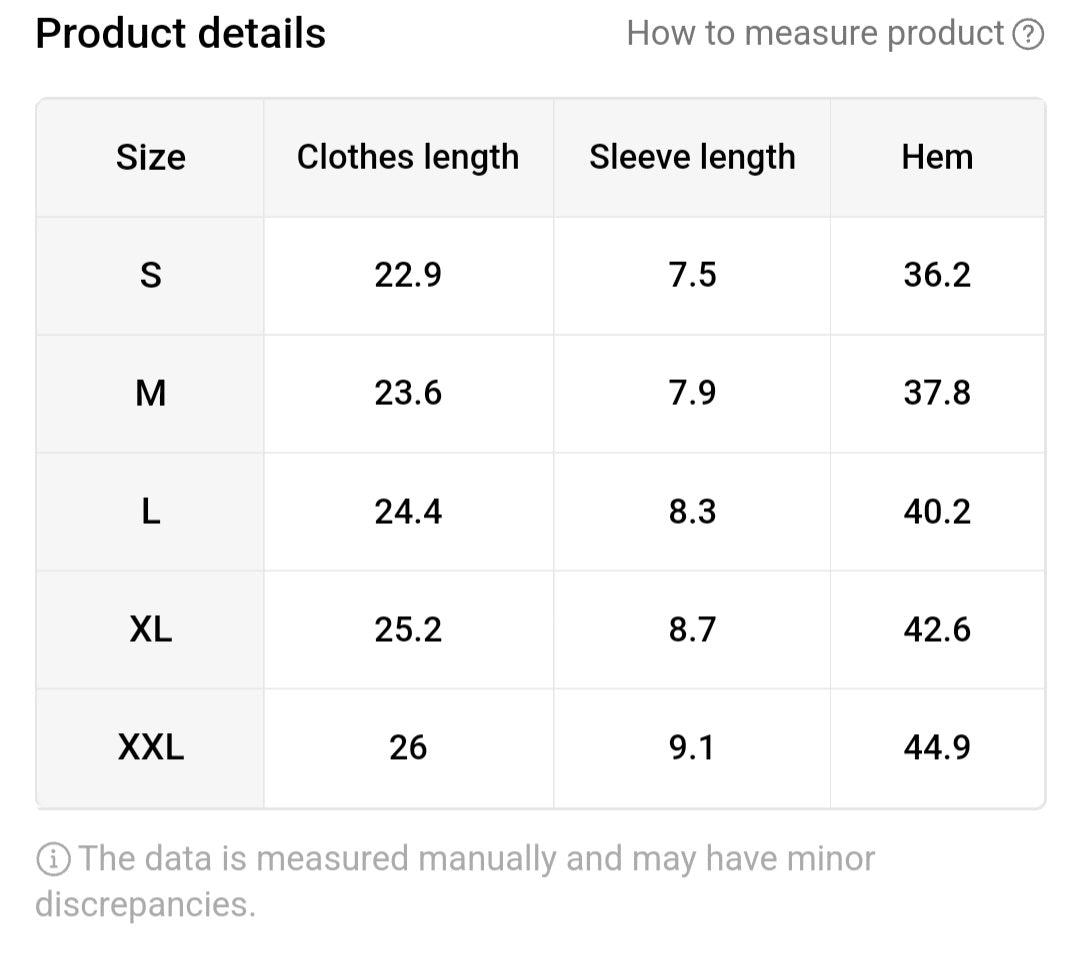The height and width of the screenshot is (961, 1080).
Task: Select size L row label
Action: [150, 511]
